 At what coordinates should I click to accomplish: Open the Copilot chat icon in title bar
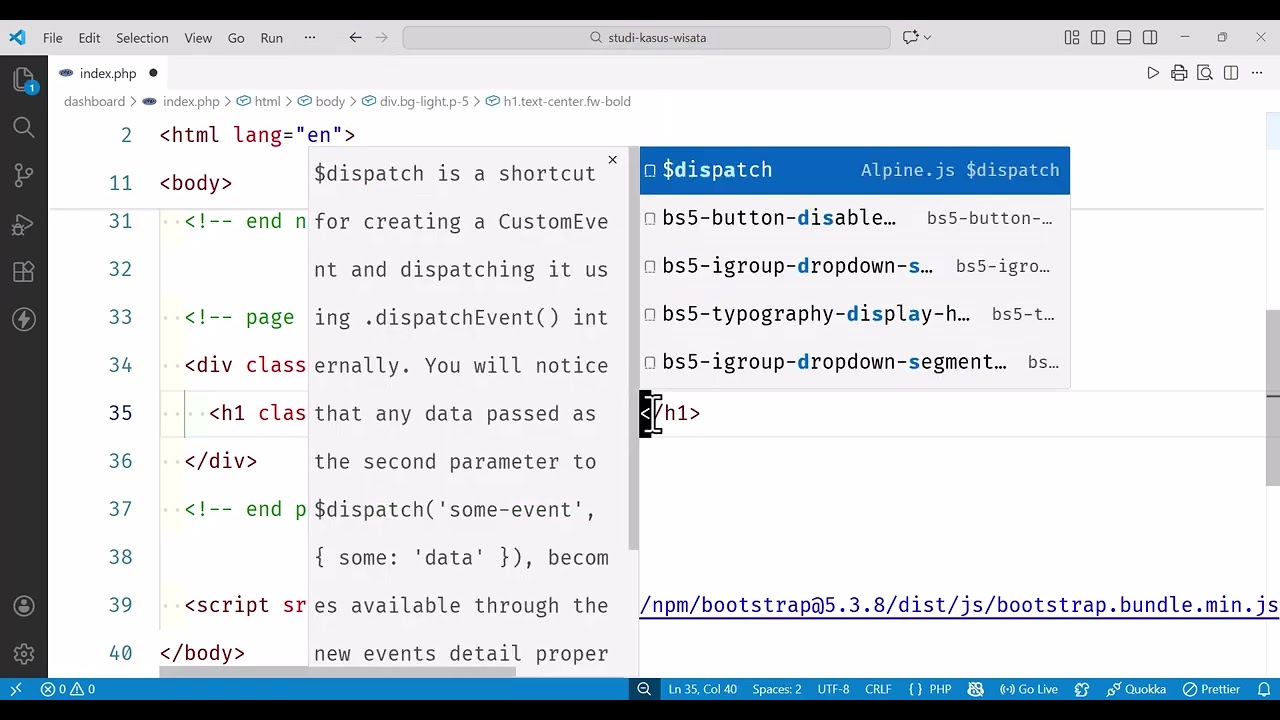tap(910, 37)
